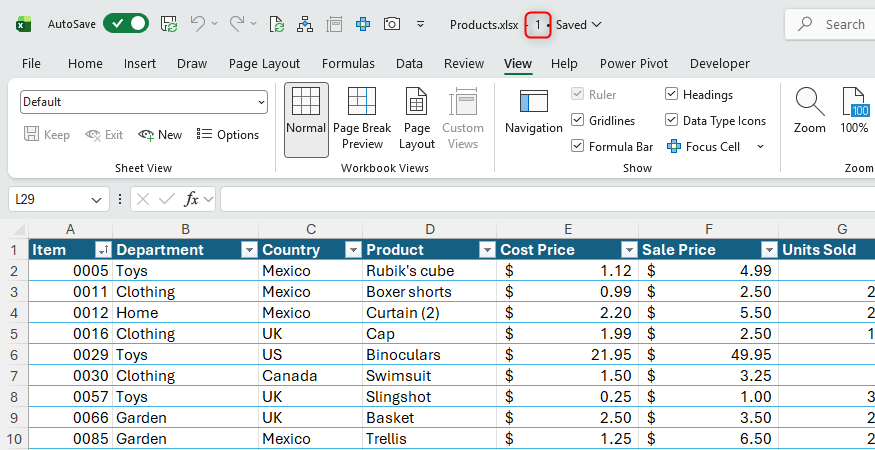Screen dimensions: 875x450
Task: Toggle the Formula Bar checkbox
Action: coord(578,146)
